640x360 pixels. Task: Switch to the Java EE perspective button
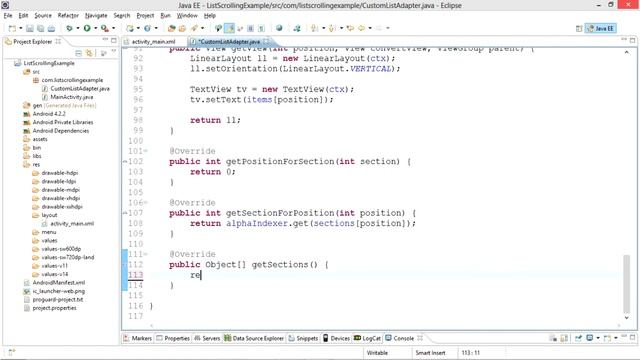point(600,28)
